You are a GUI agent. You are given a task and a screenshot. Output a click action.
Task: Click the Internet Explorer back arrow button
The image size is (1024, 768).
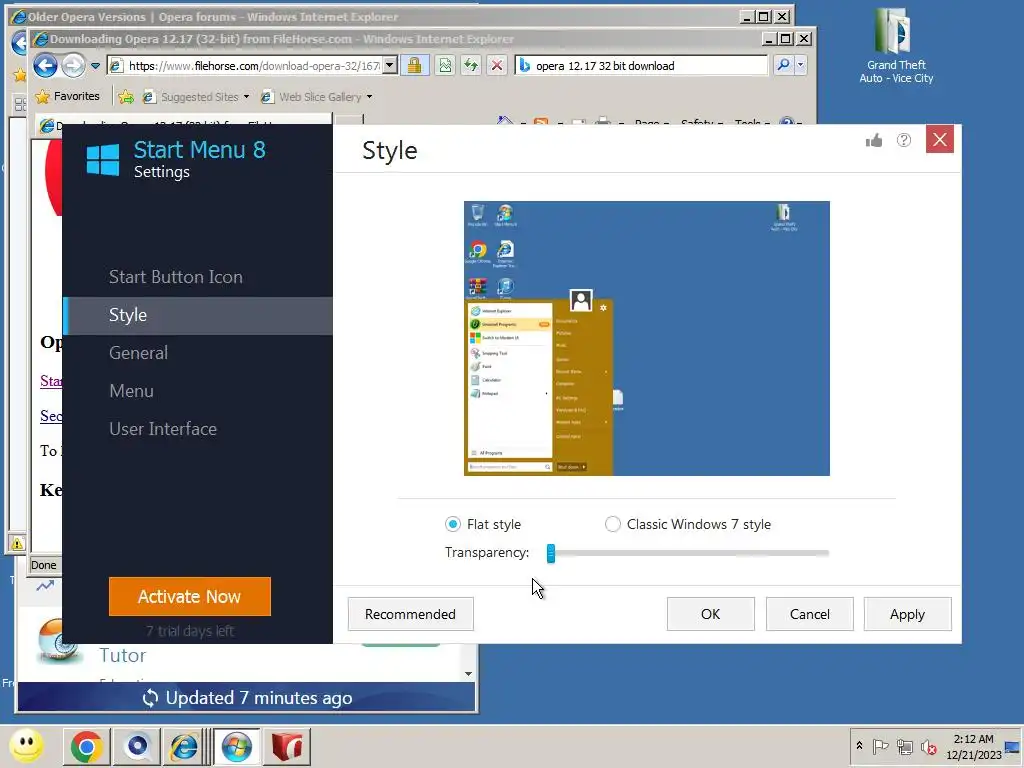pyautogui.click(x=45, y=65)
